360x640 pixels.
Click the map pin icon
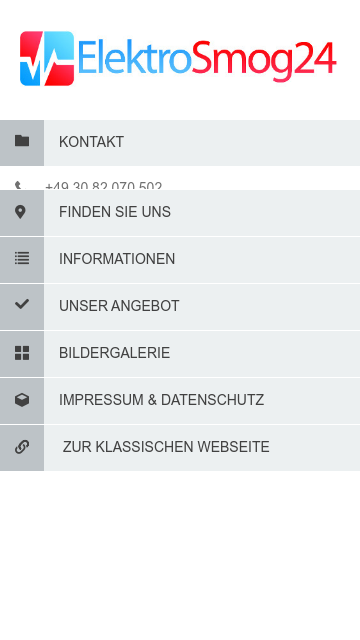coord(20,212)
